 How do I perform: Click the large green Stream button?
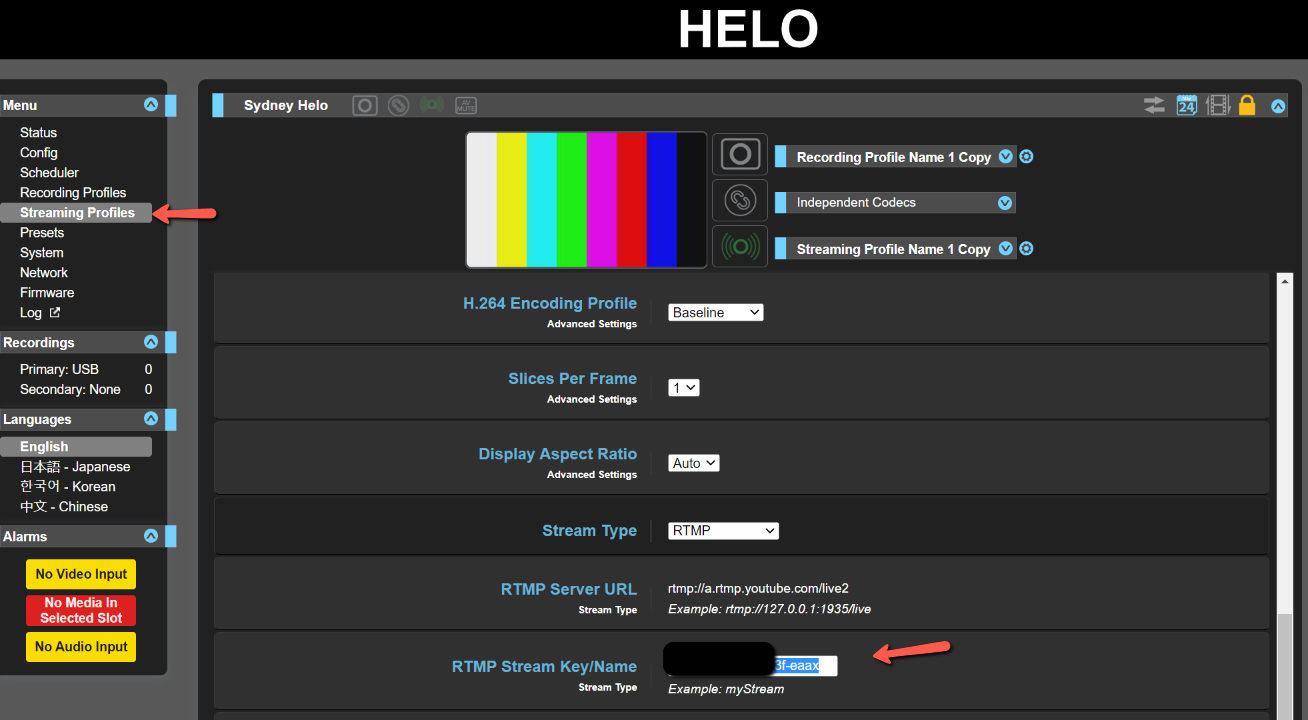coord(740,246)
